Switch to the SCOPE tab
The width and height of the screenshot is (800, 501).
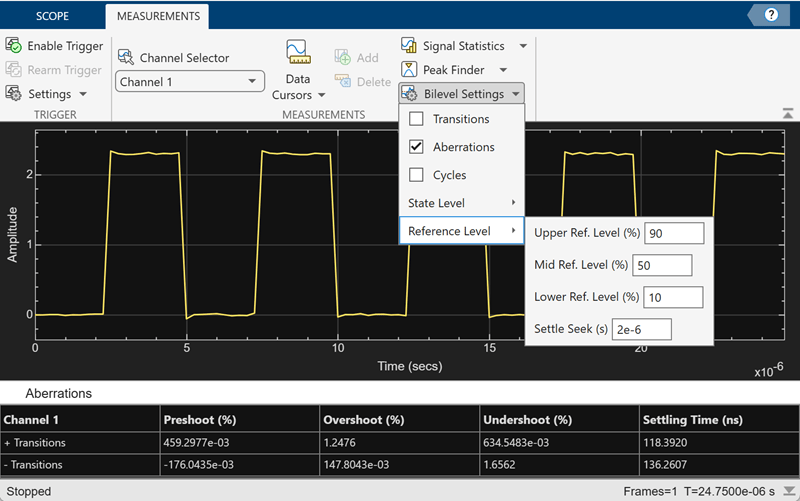pos(52,16)
